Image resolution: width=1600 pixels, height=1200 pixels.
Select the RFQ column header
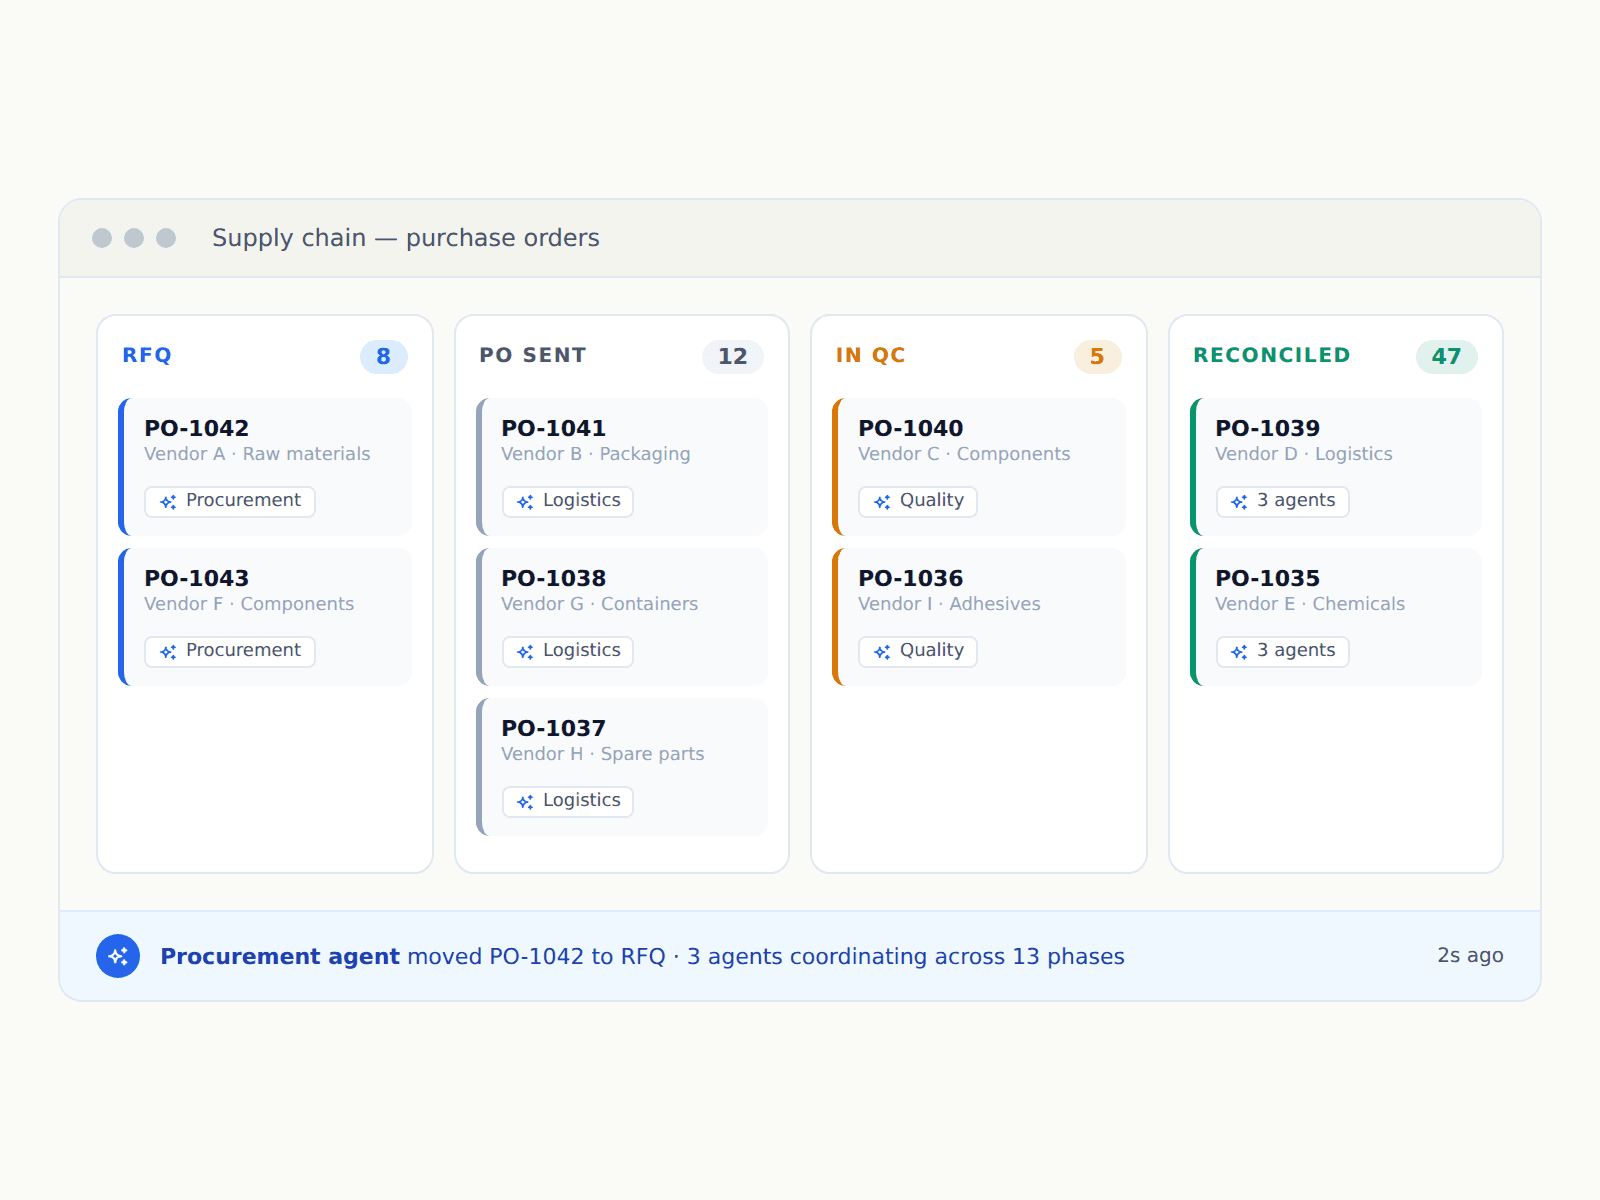(x=147, y=355)
